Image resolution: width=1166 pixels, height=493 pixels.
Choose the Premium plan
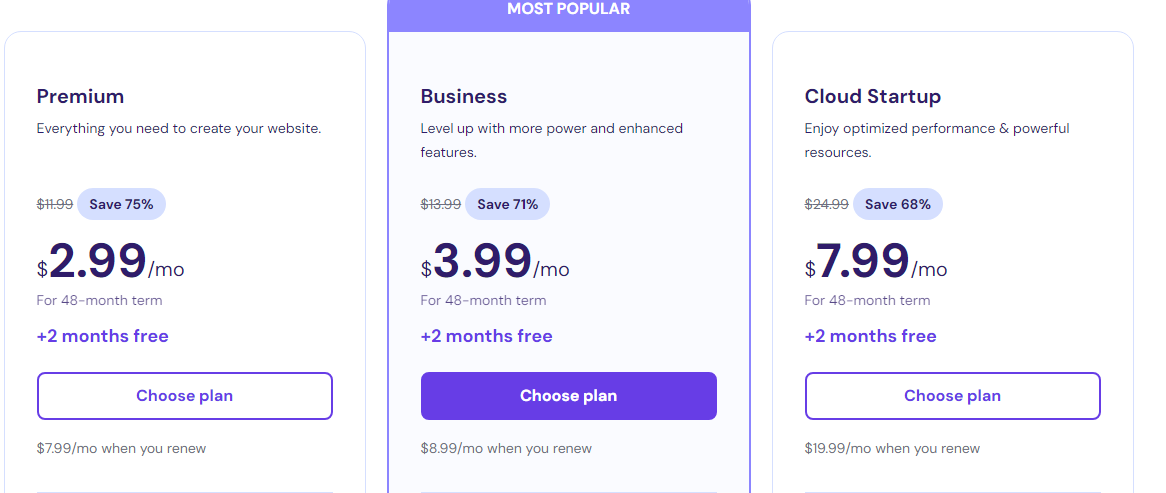(184, 396)
